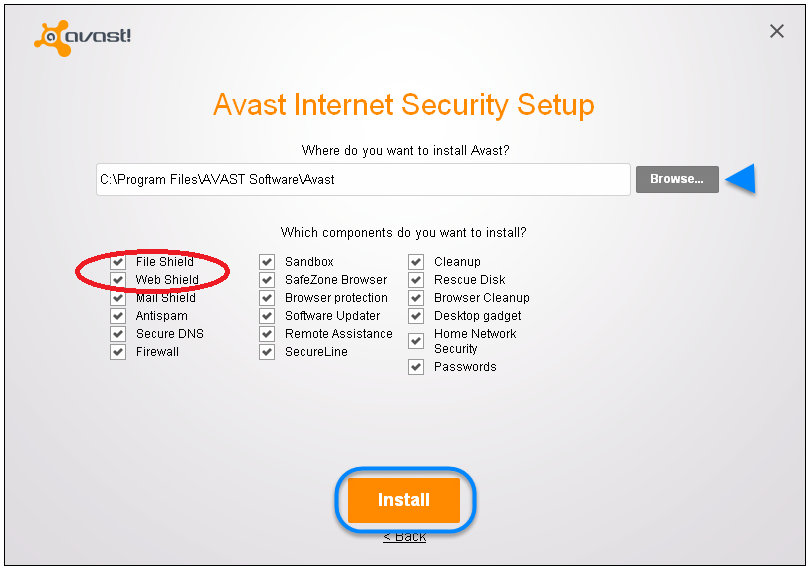Screen dimensions: 810x570
Task: Disable the Mail Shield component
Action: point(118,298)
